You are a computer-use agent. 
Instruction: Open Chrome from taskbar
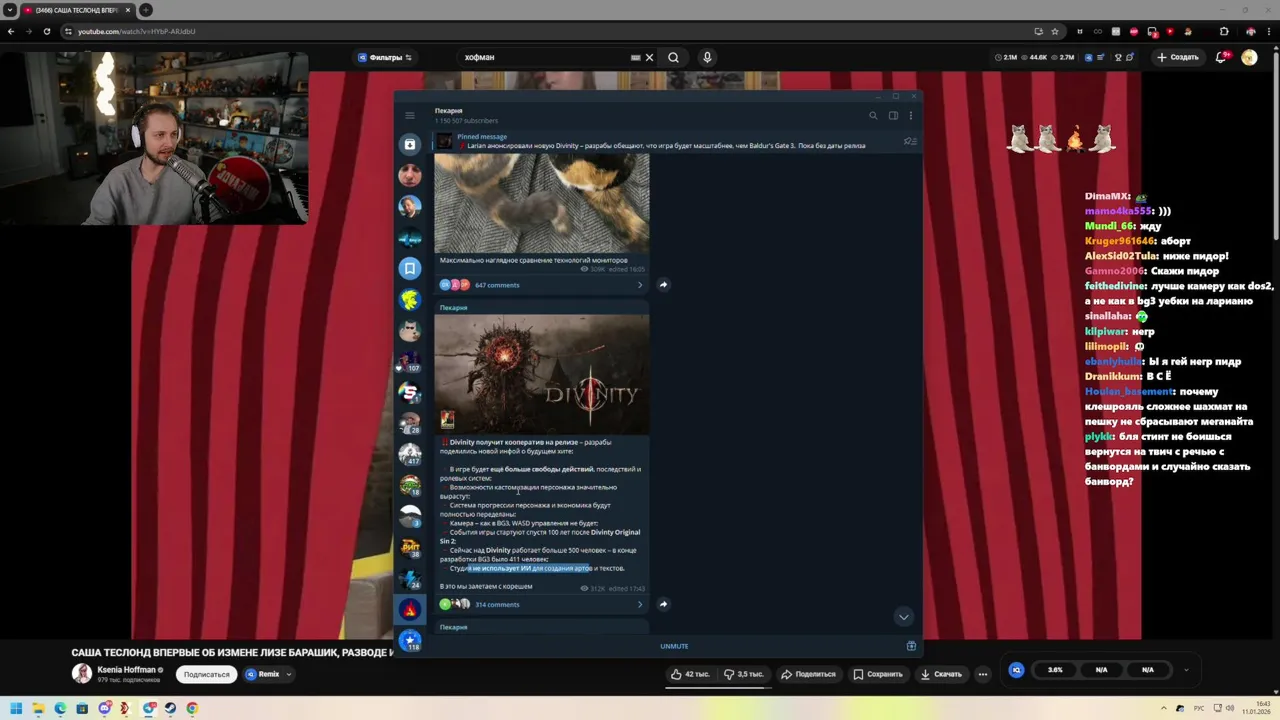coord(192,708)
